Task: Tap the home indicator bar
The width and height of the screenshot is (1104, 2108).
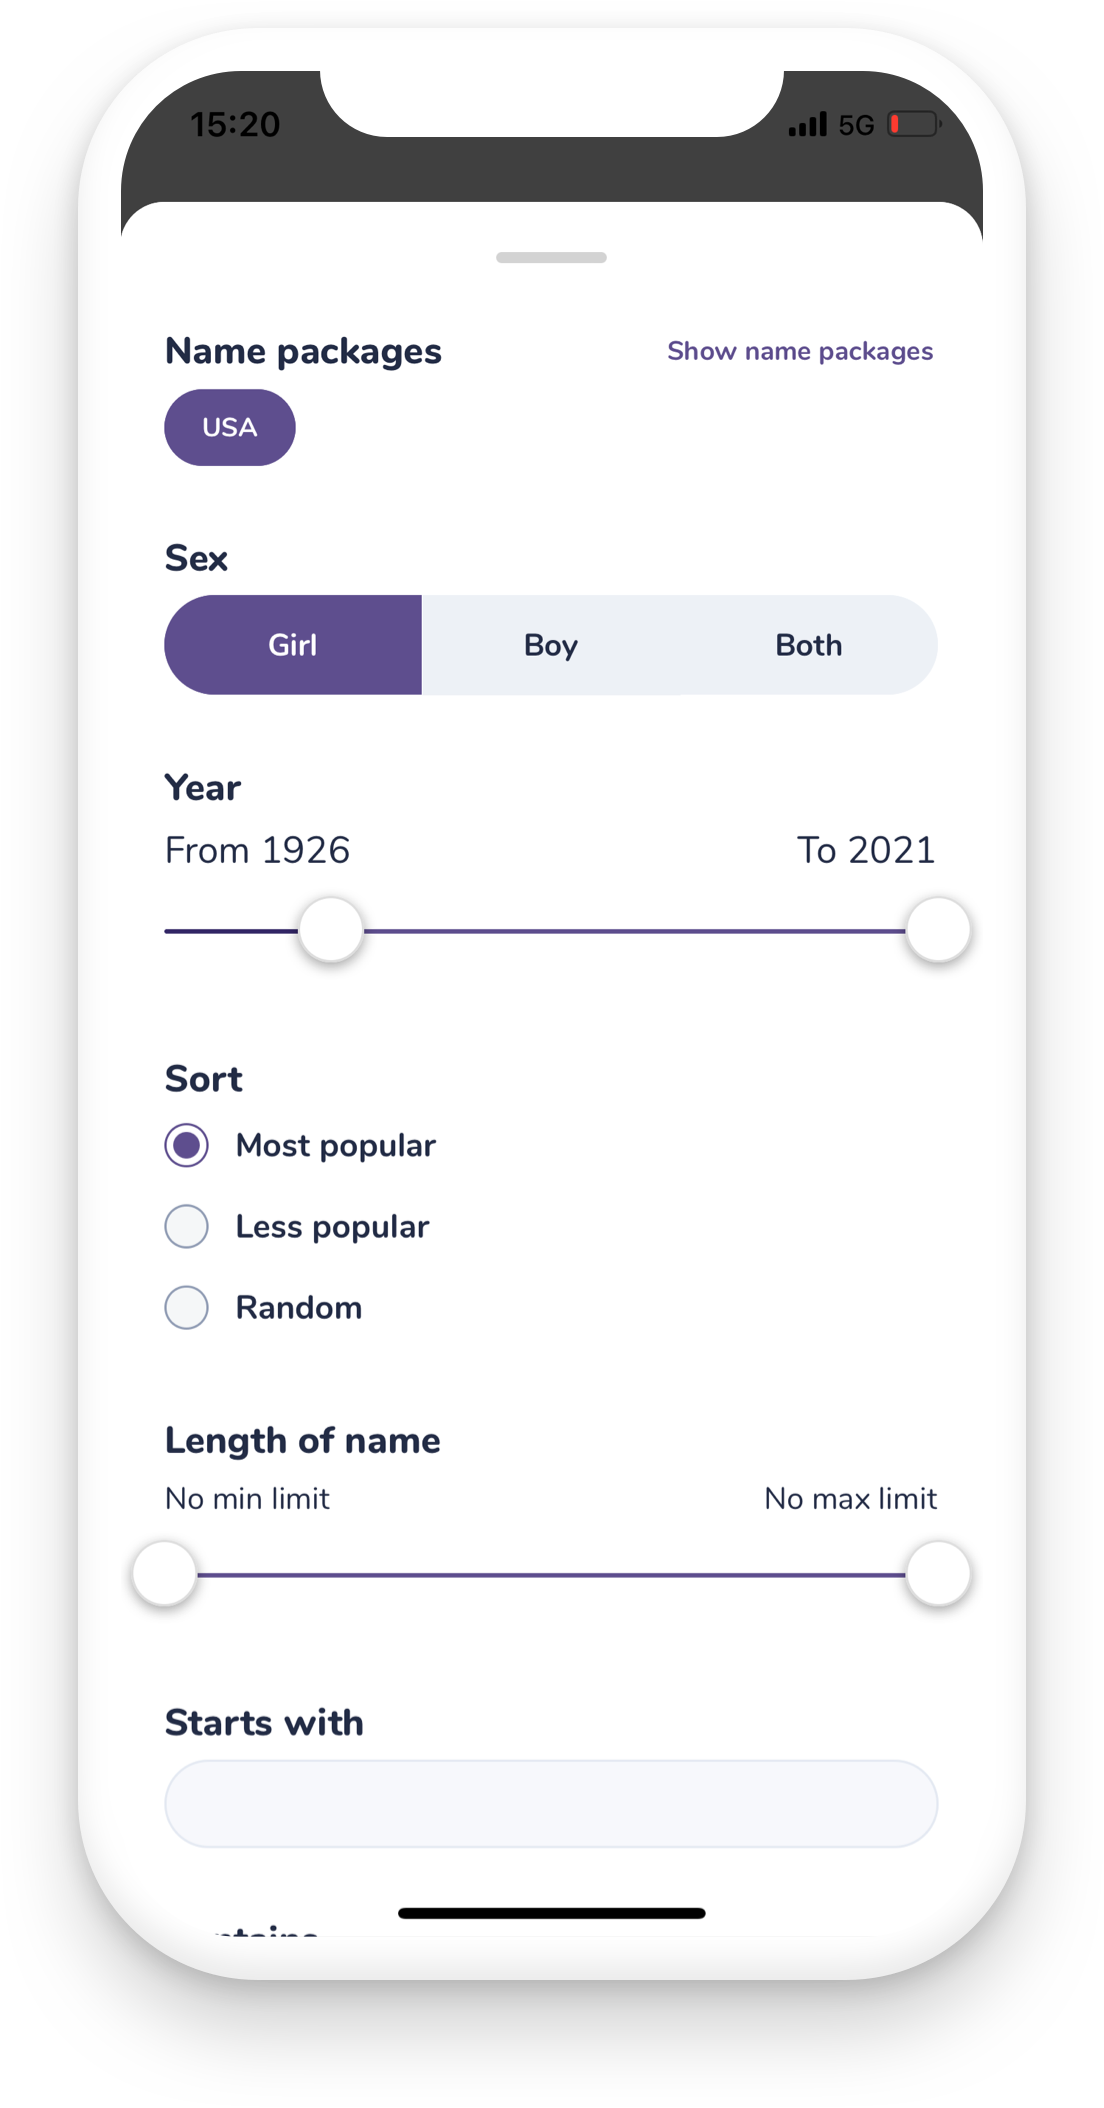Action: click(551, 1913)
